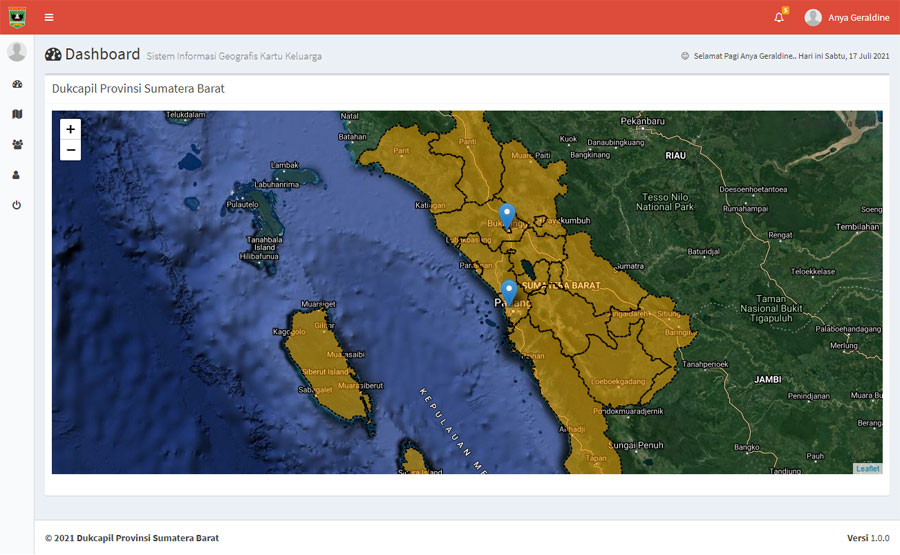Image resolution: width=900 pixels, height=555 pixels.
Task: Open Dashboard from the sidebar gauge icon
Action: click(17, 84)
